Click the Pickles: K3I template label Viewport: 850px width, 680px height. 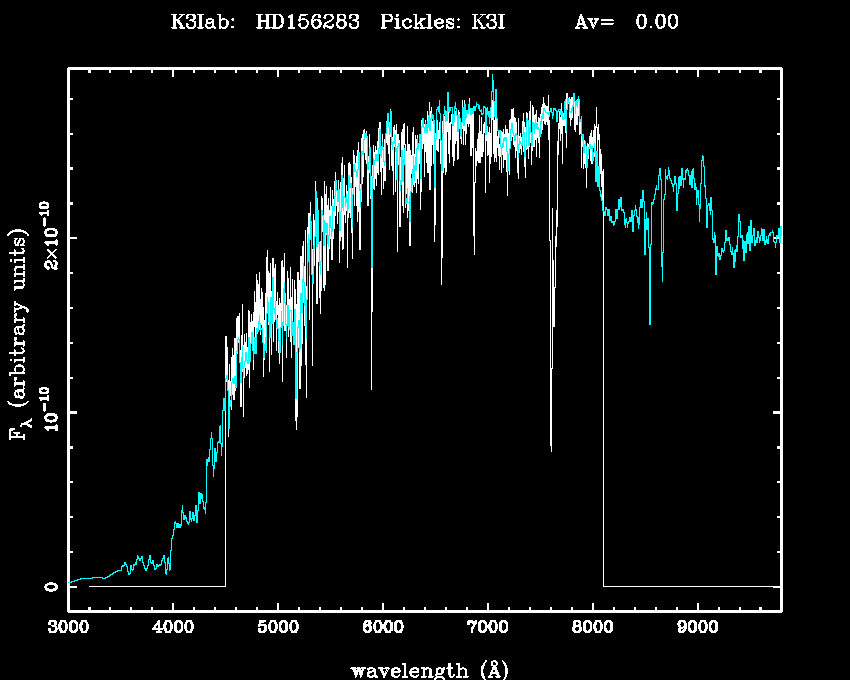tap(442, 22)
